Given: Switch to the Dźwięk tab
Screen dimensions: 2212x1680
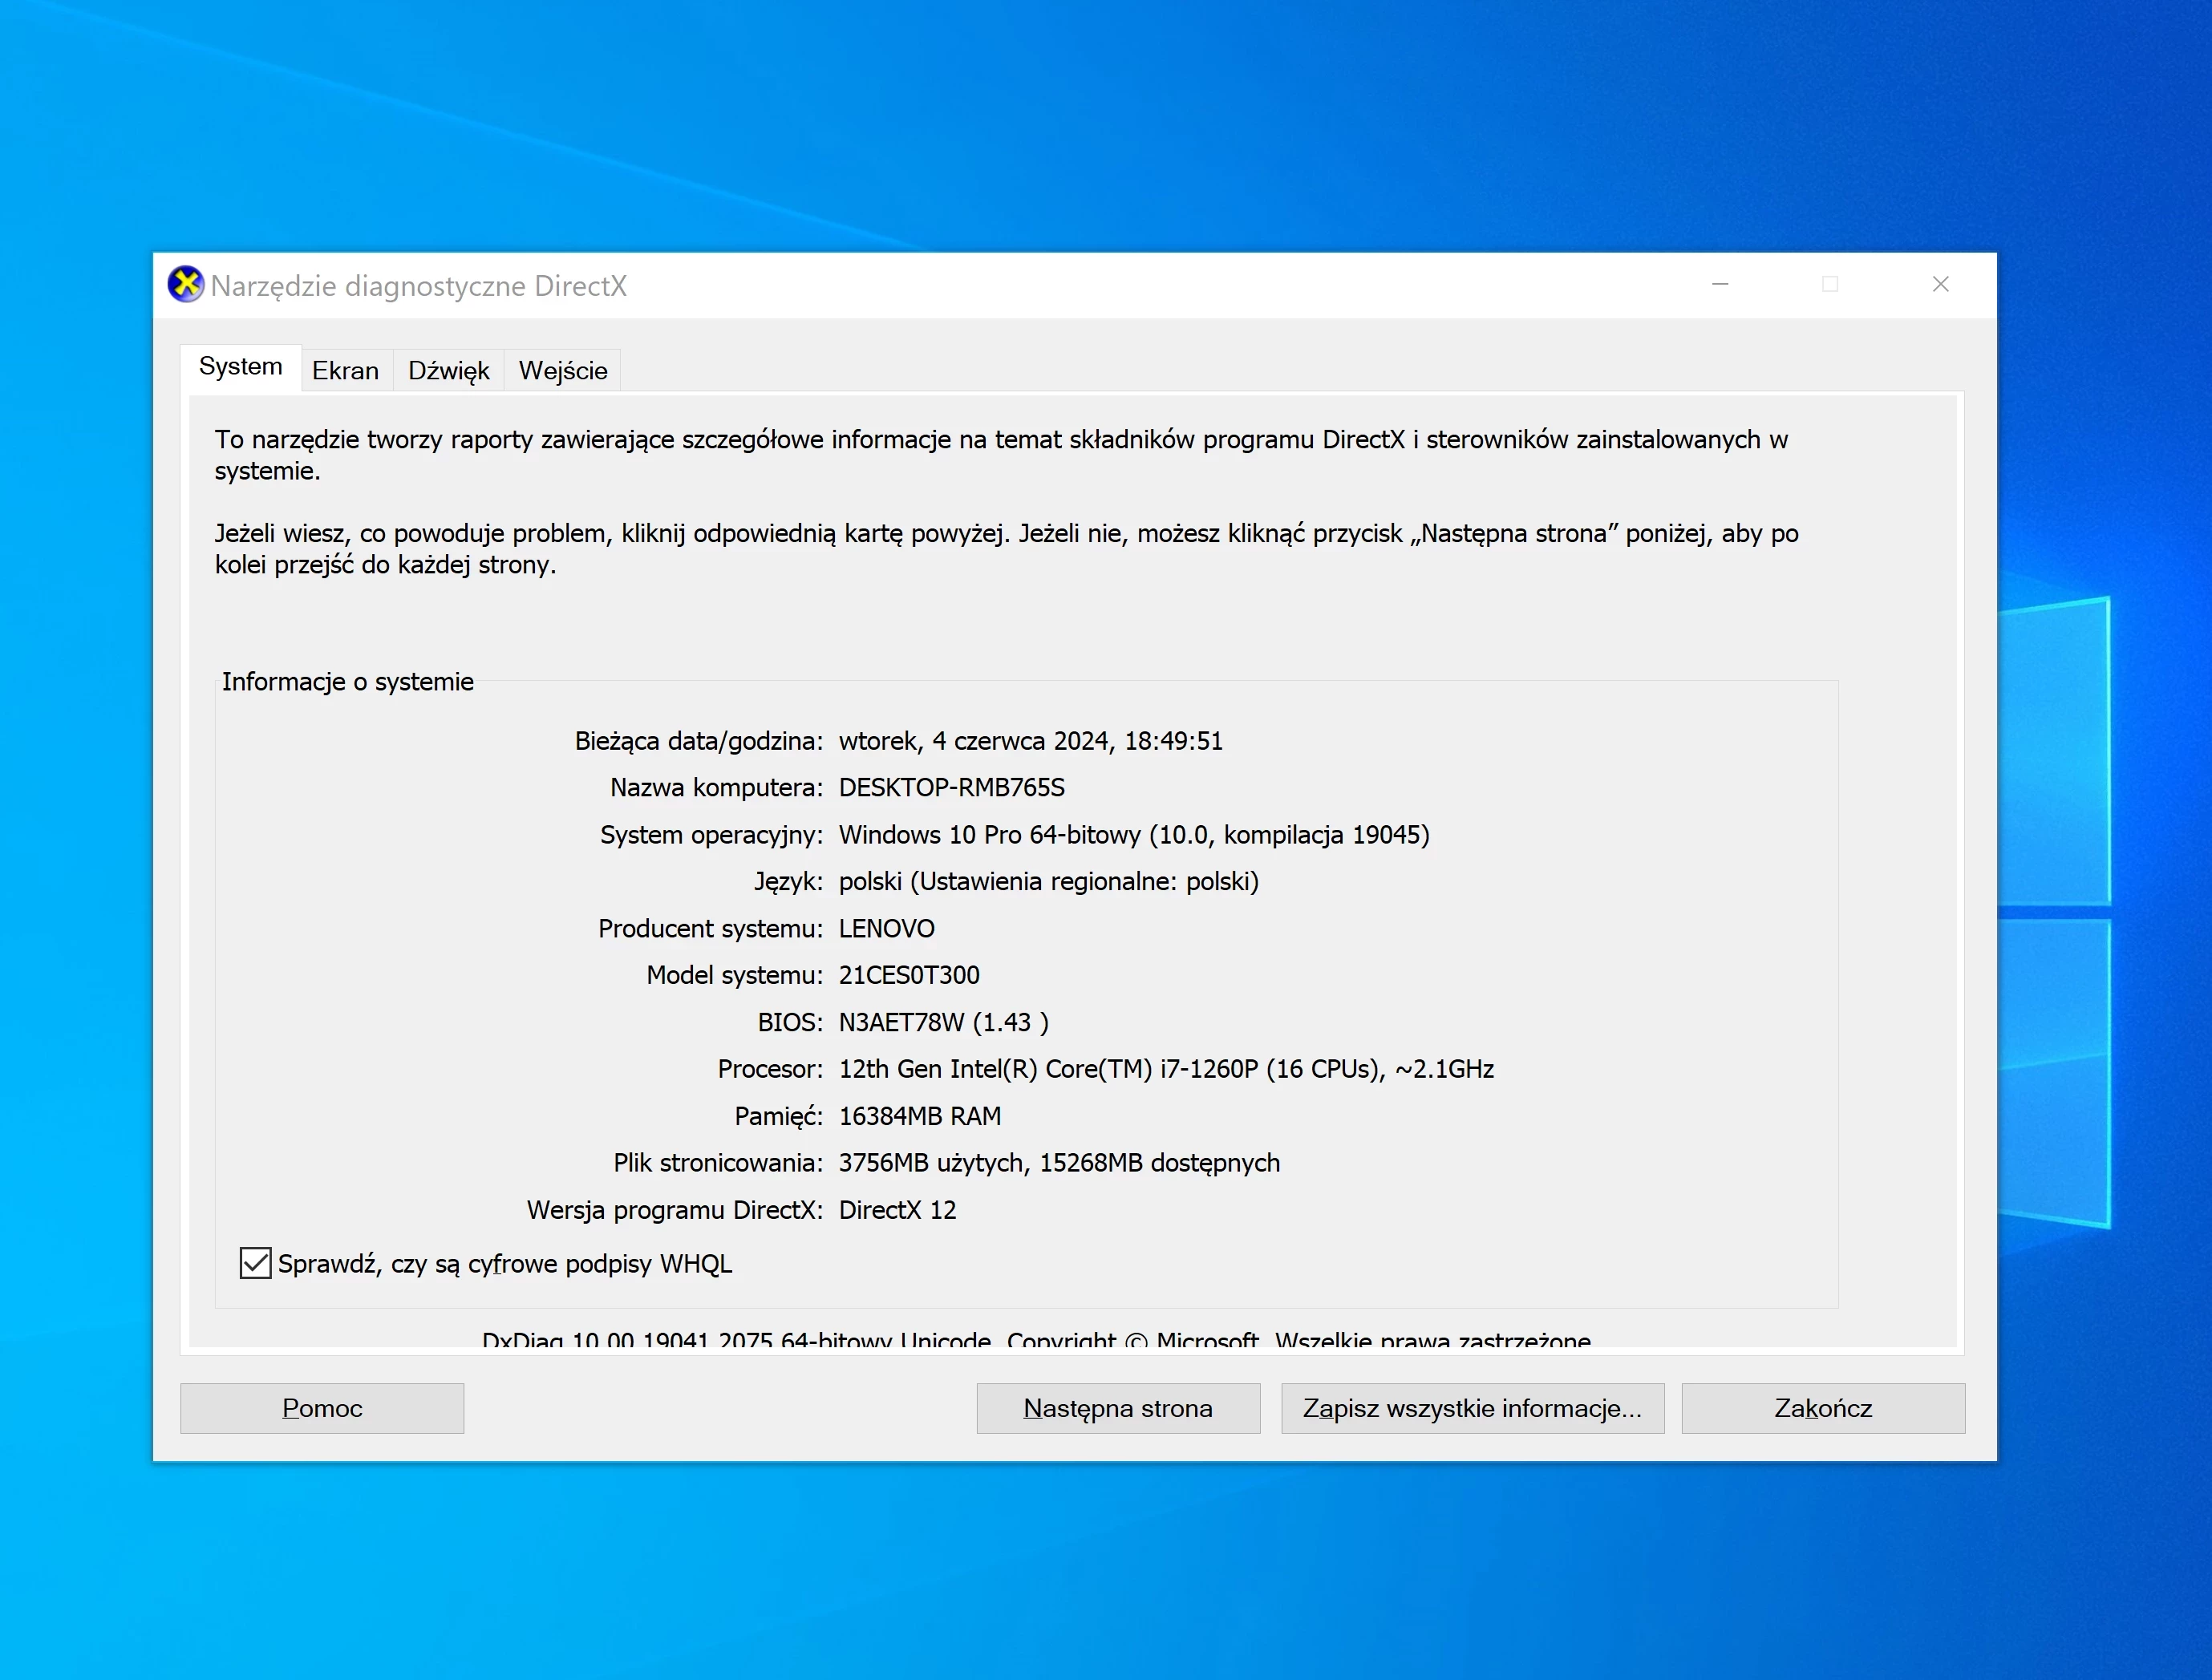Looking at the screenshot, I should (448, 371).
